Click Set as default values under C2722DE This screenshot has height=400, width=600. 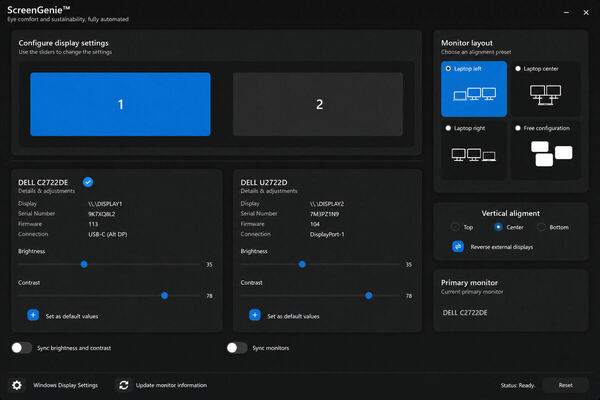[72, 316]
